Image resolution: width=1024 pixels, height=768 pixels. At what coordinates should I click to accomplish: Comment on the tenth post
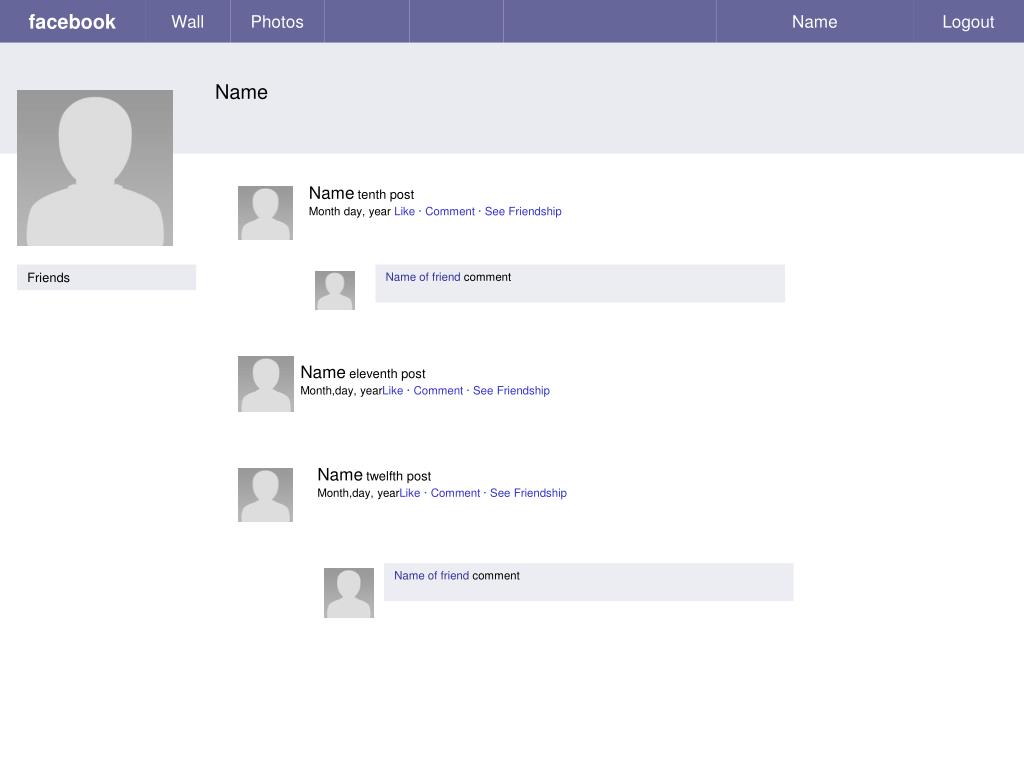(x=450, y=212)
